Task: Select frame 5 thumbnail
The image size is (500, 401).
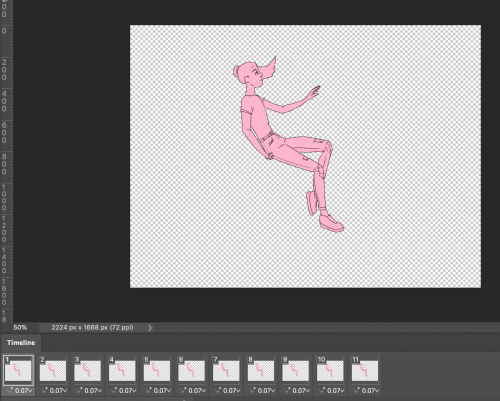Action: click(157, 370)
